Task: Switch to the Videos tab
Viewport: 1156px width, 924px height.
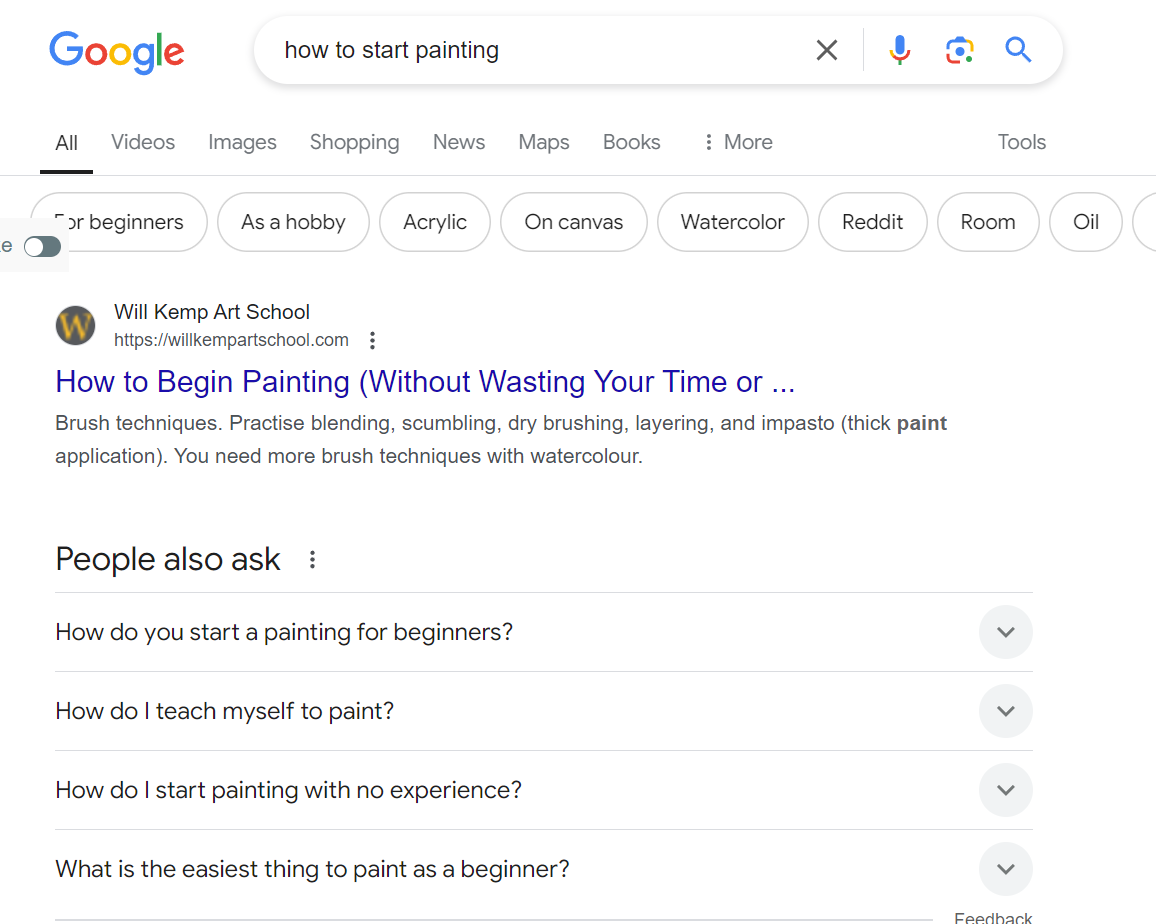Action: coord(143,142)
